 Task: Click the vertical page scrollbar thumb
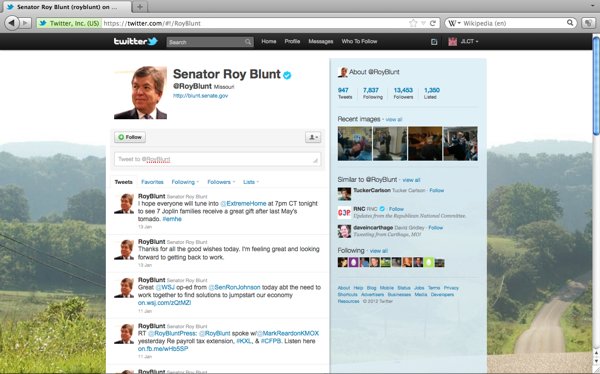(596, 85)
